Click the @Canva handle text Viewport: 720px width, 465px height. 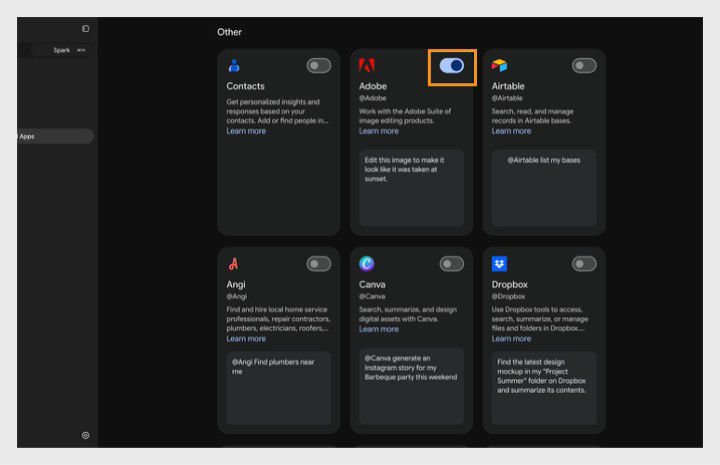[x=372, y=297]
